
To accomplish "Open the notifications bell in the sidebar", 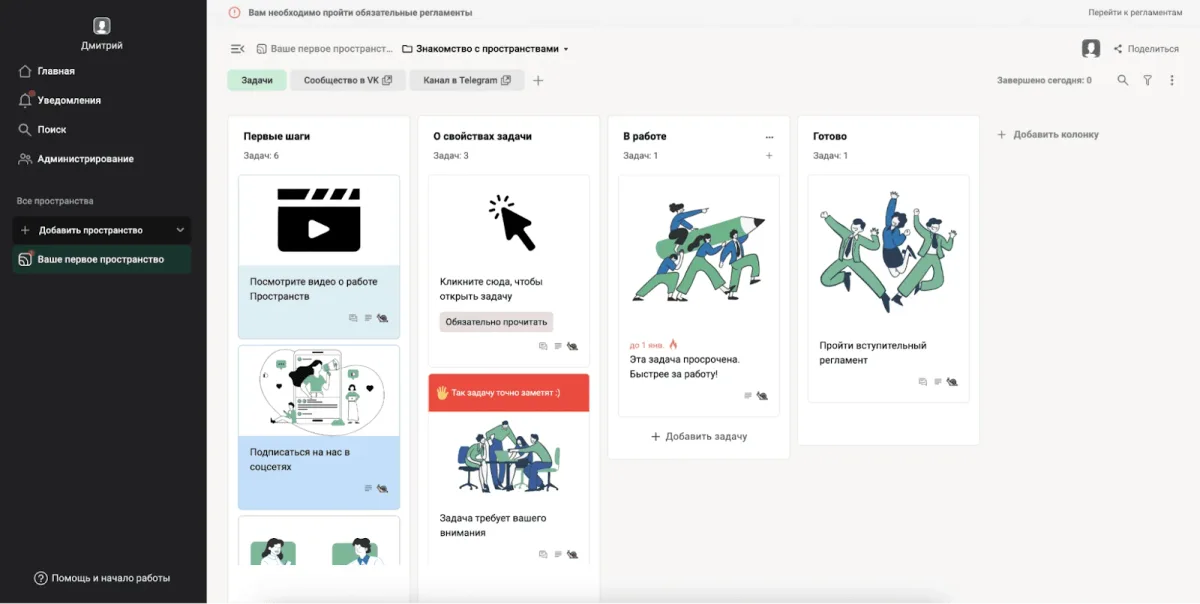I will [x=26, y=100].
